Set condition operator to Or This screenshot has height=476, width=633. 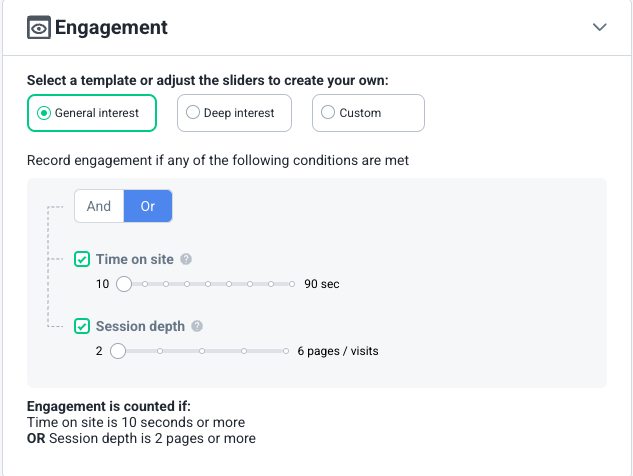(148, 206)
